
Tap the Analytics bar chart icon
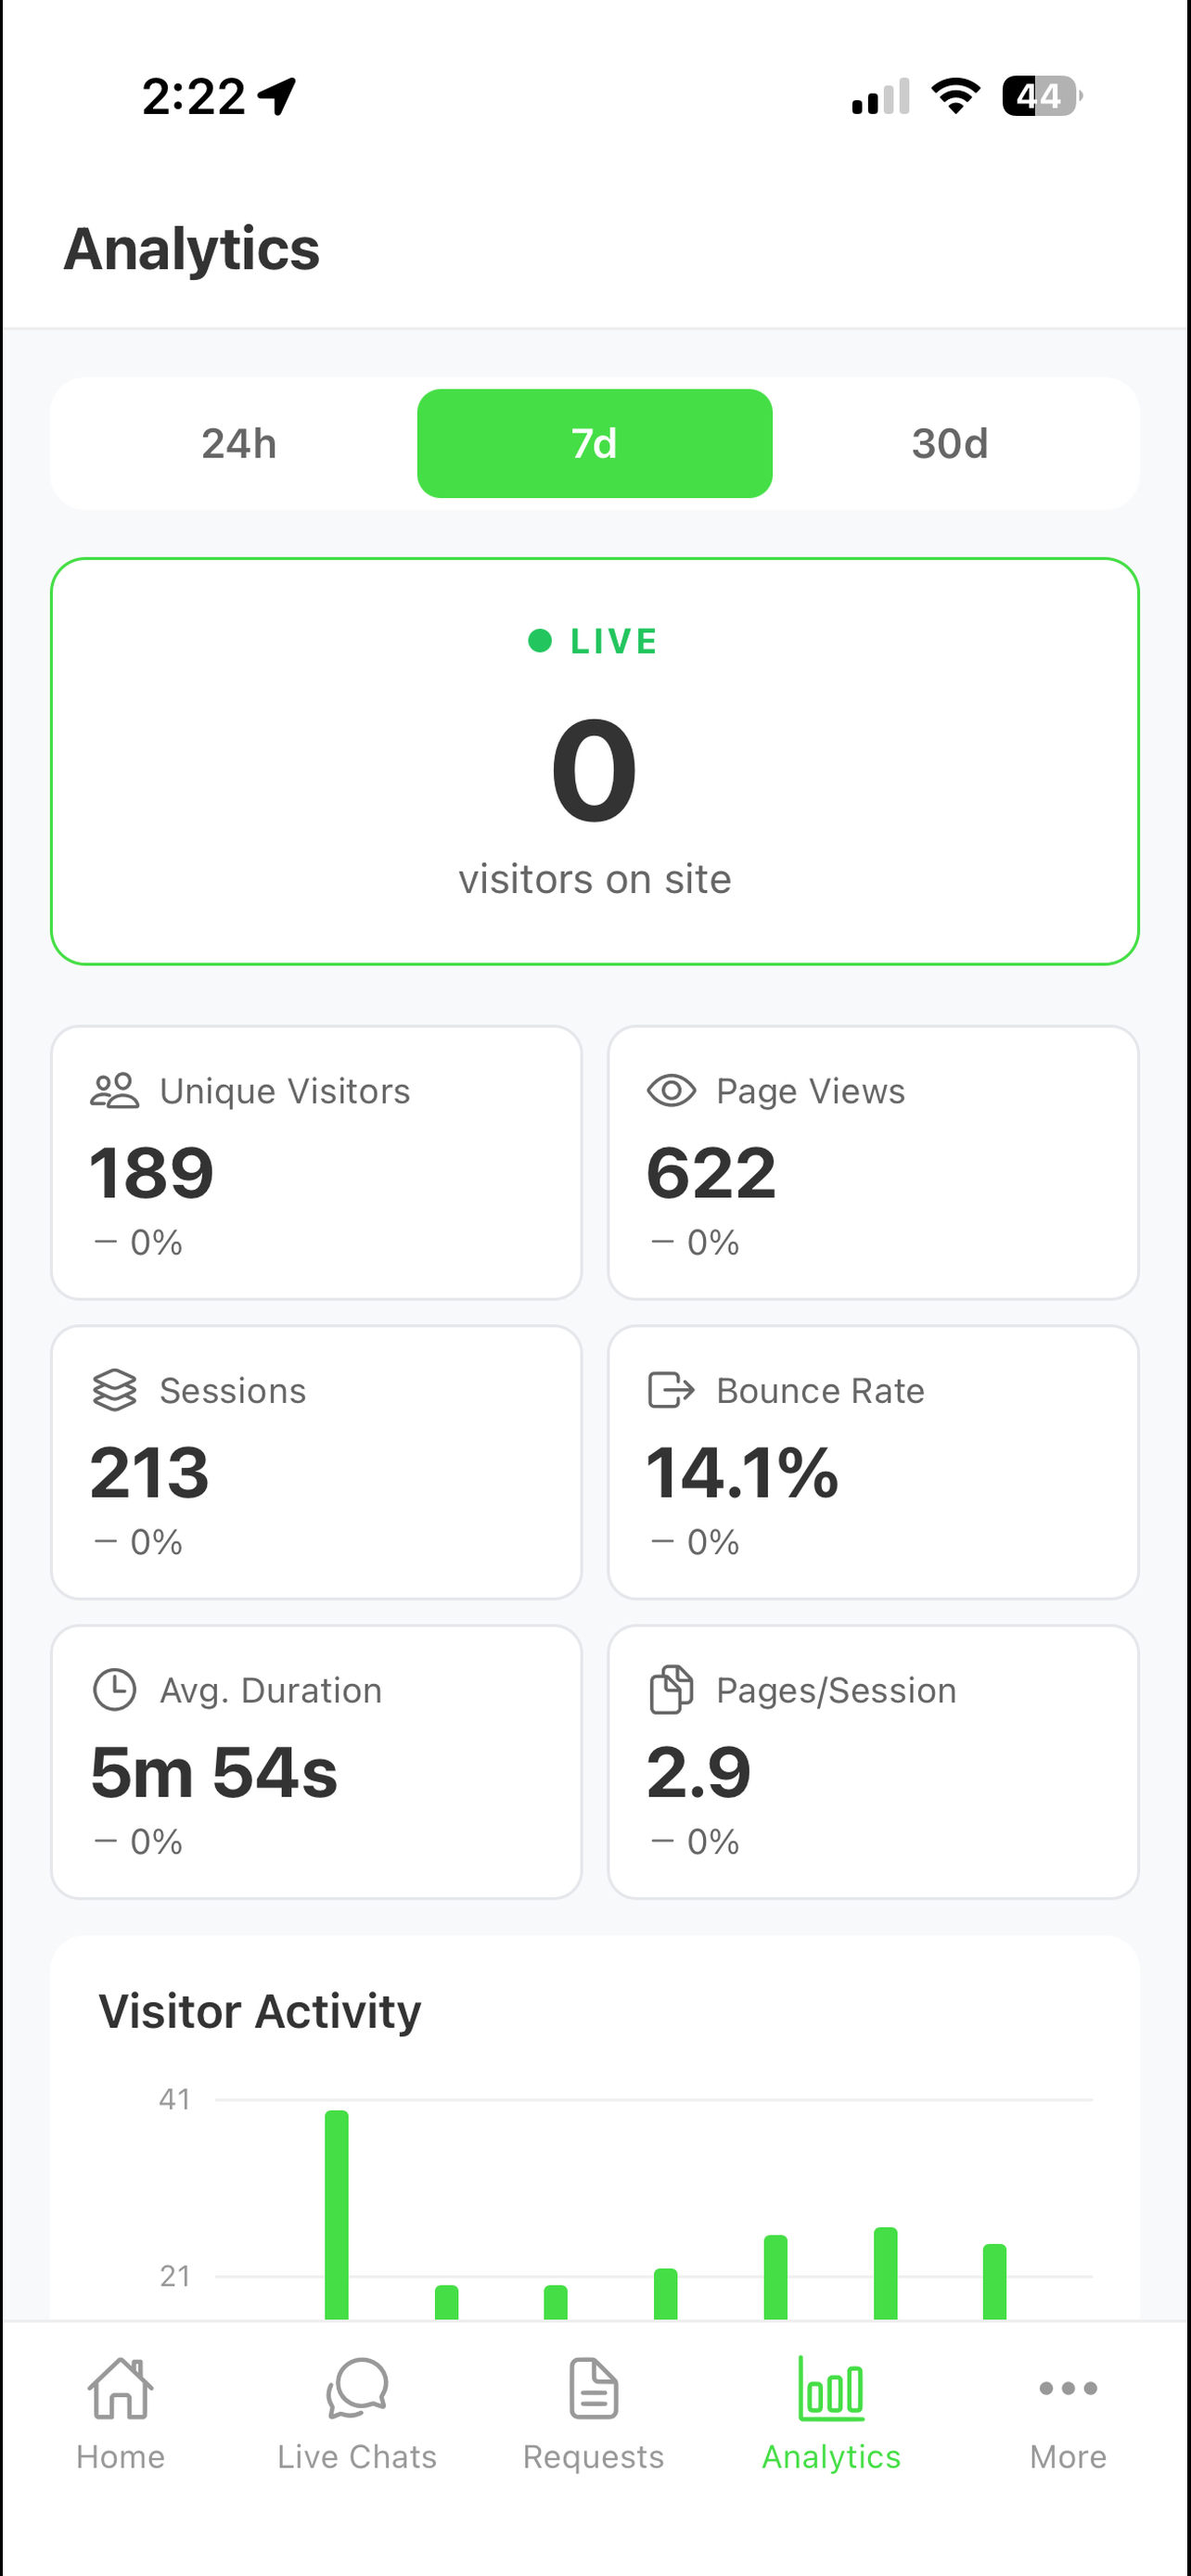click(831, 2388)
